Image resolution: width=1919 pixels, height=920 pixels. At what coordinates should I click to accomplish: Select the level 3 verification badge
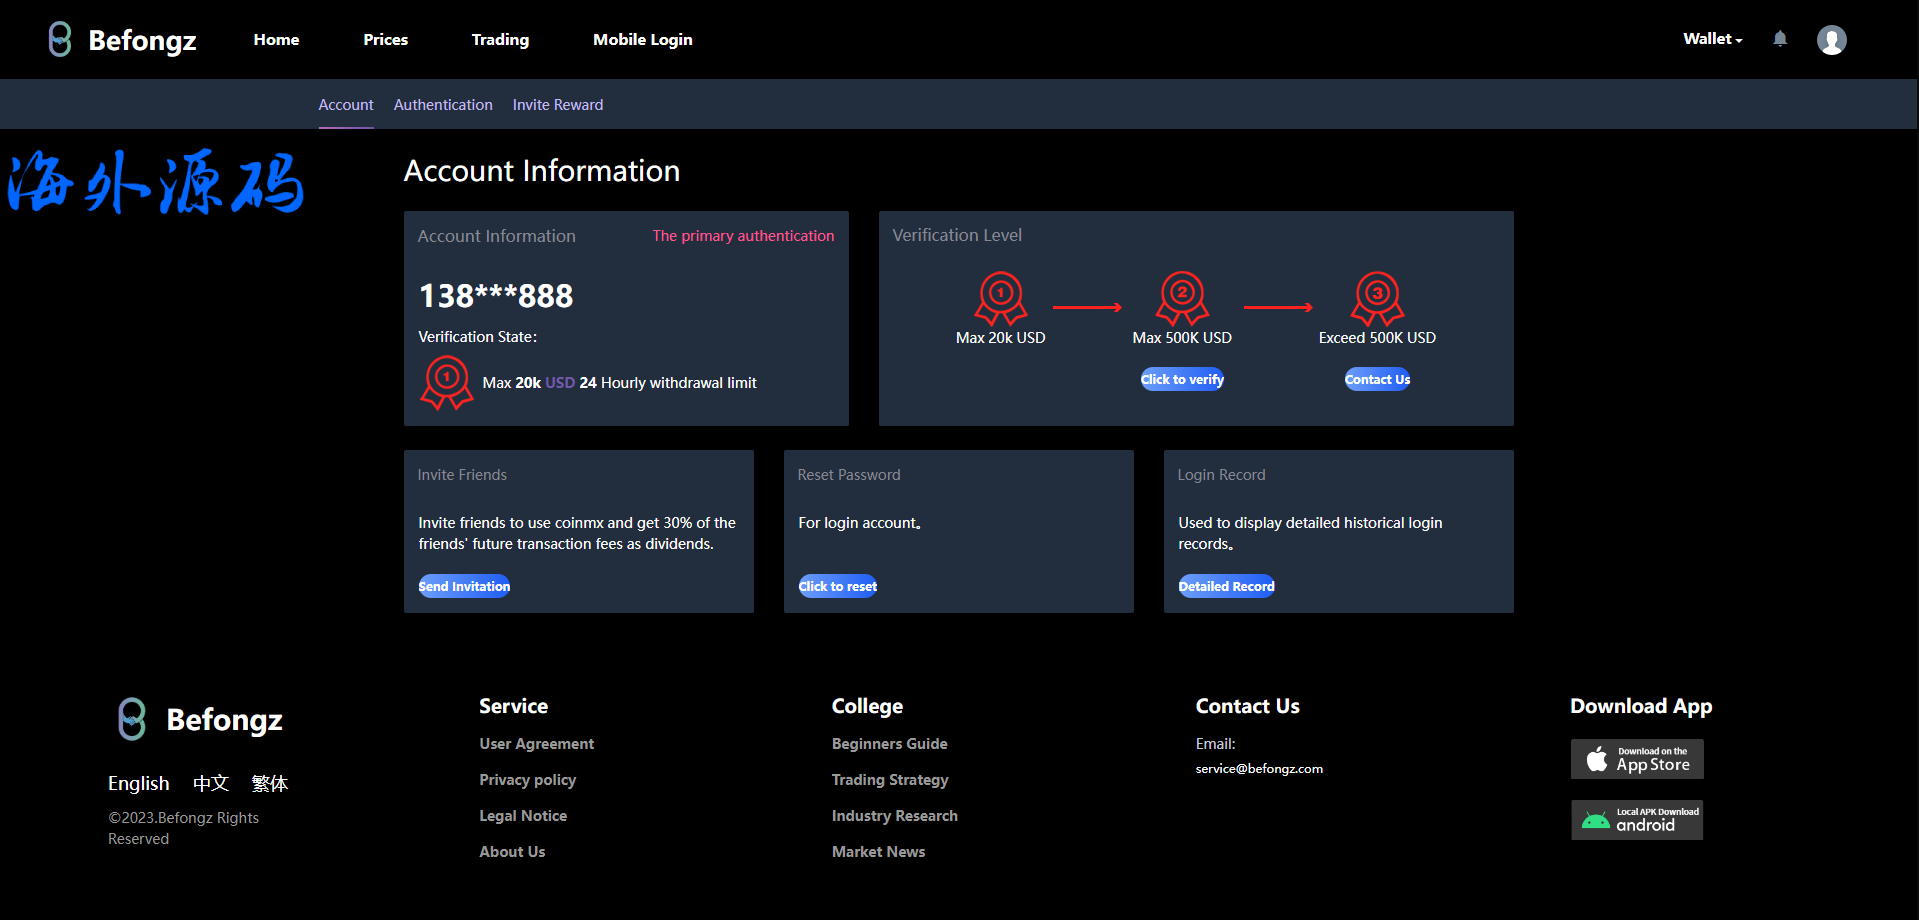pyautogui.click(x=1377, y=297)
